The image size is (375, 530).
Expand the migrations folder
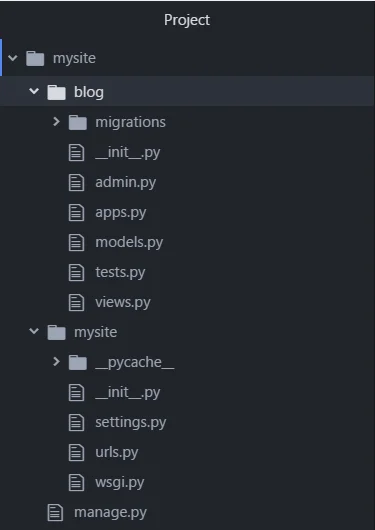pos(56,122)
